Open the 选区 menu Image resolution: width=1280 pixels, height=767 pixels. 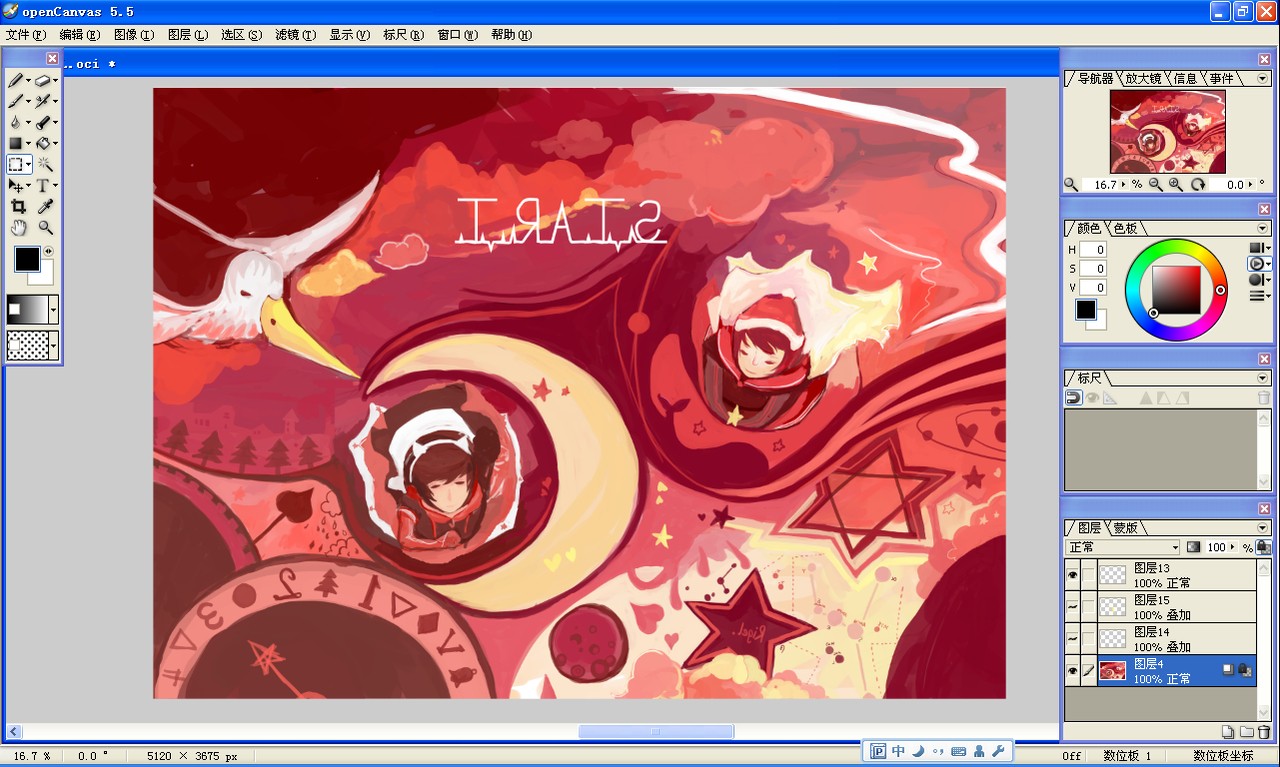242,35
